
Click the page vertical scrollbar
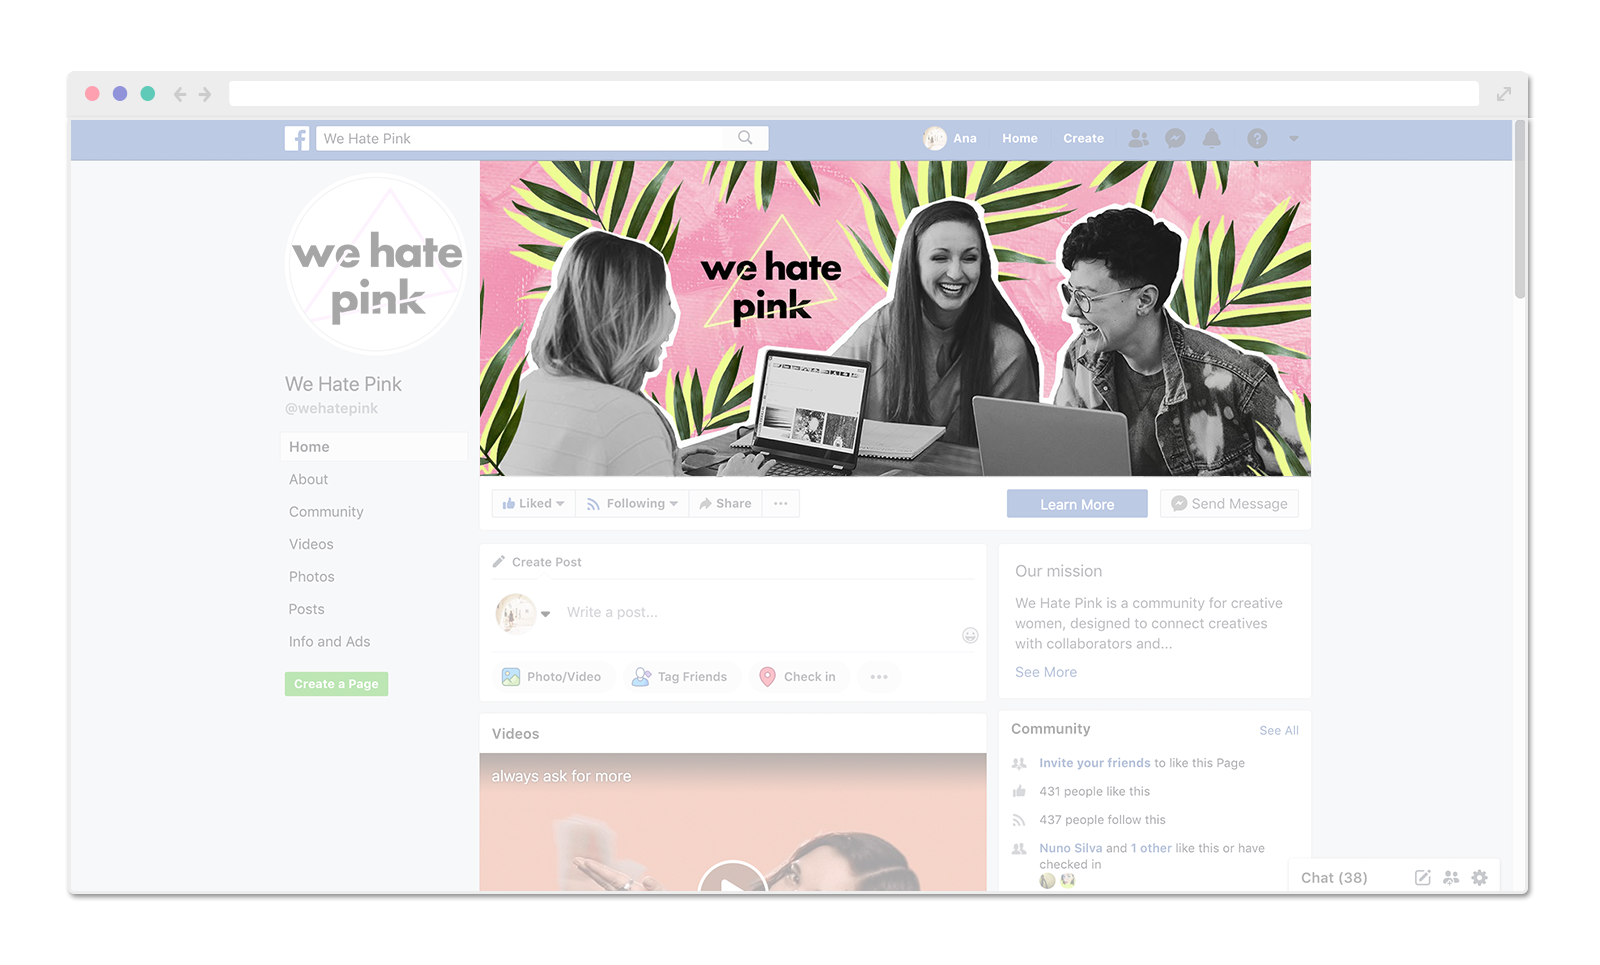(x=1520, y=209)
